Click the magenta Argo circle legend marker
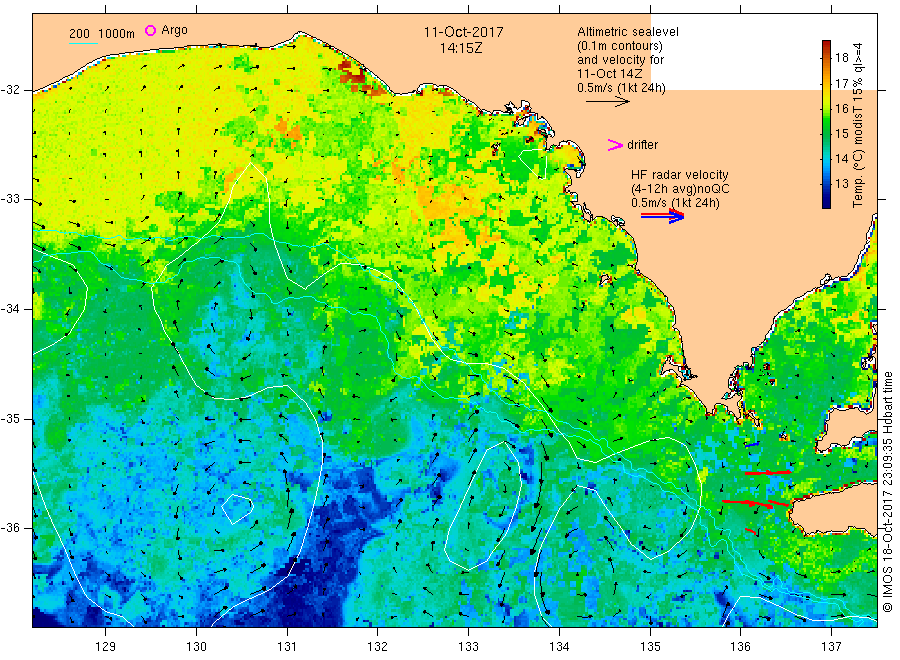Viewport: 900px width, 660px height. [x=150, y=30]
